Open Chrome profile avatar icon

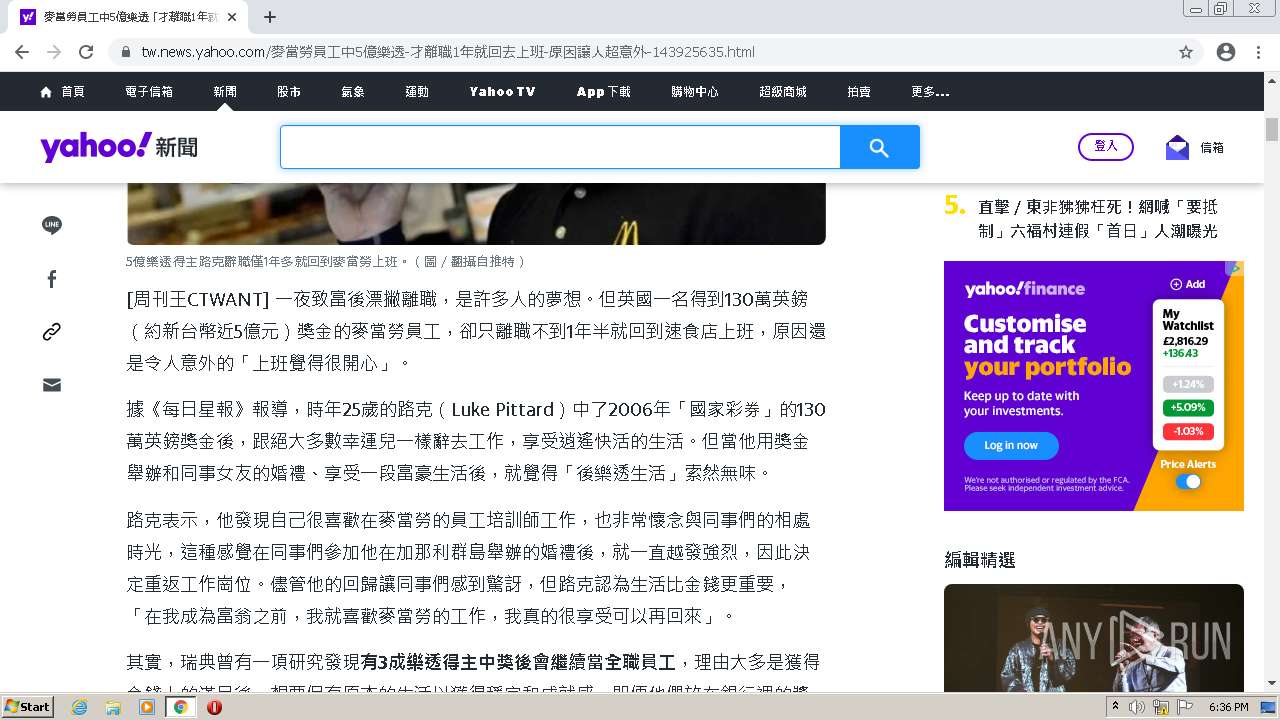(1226, 52)
